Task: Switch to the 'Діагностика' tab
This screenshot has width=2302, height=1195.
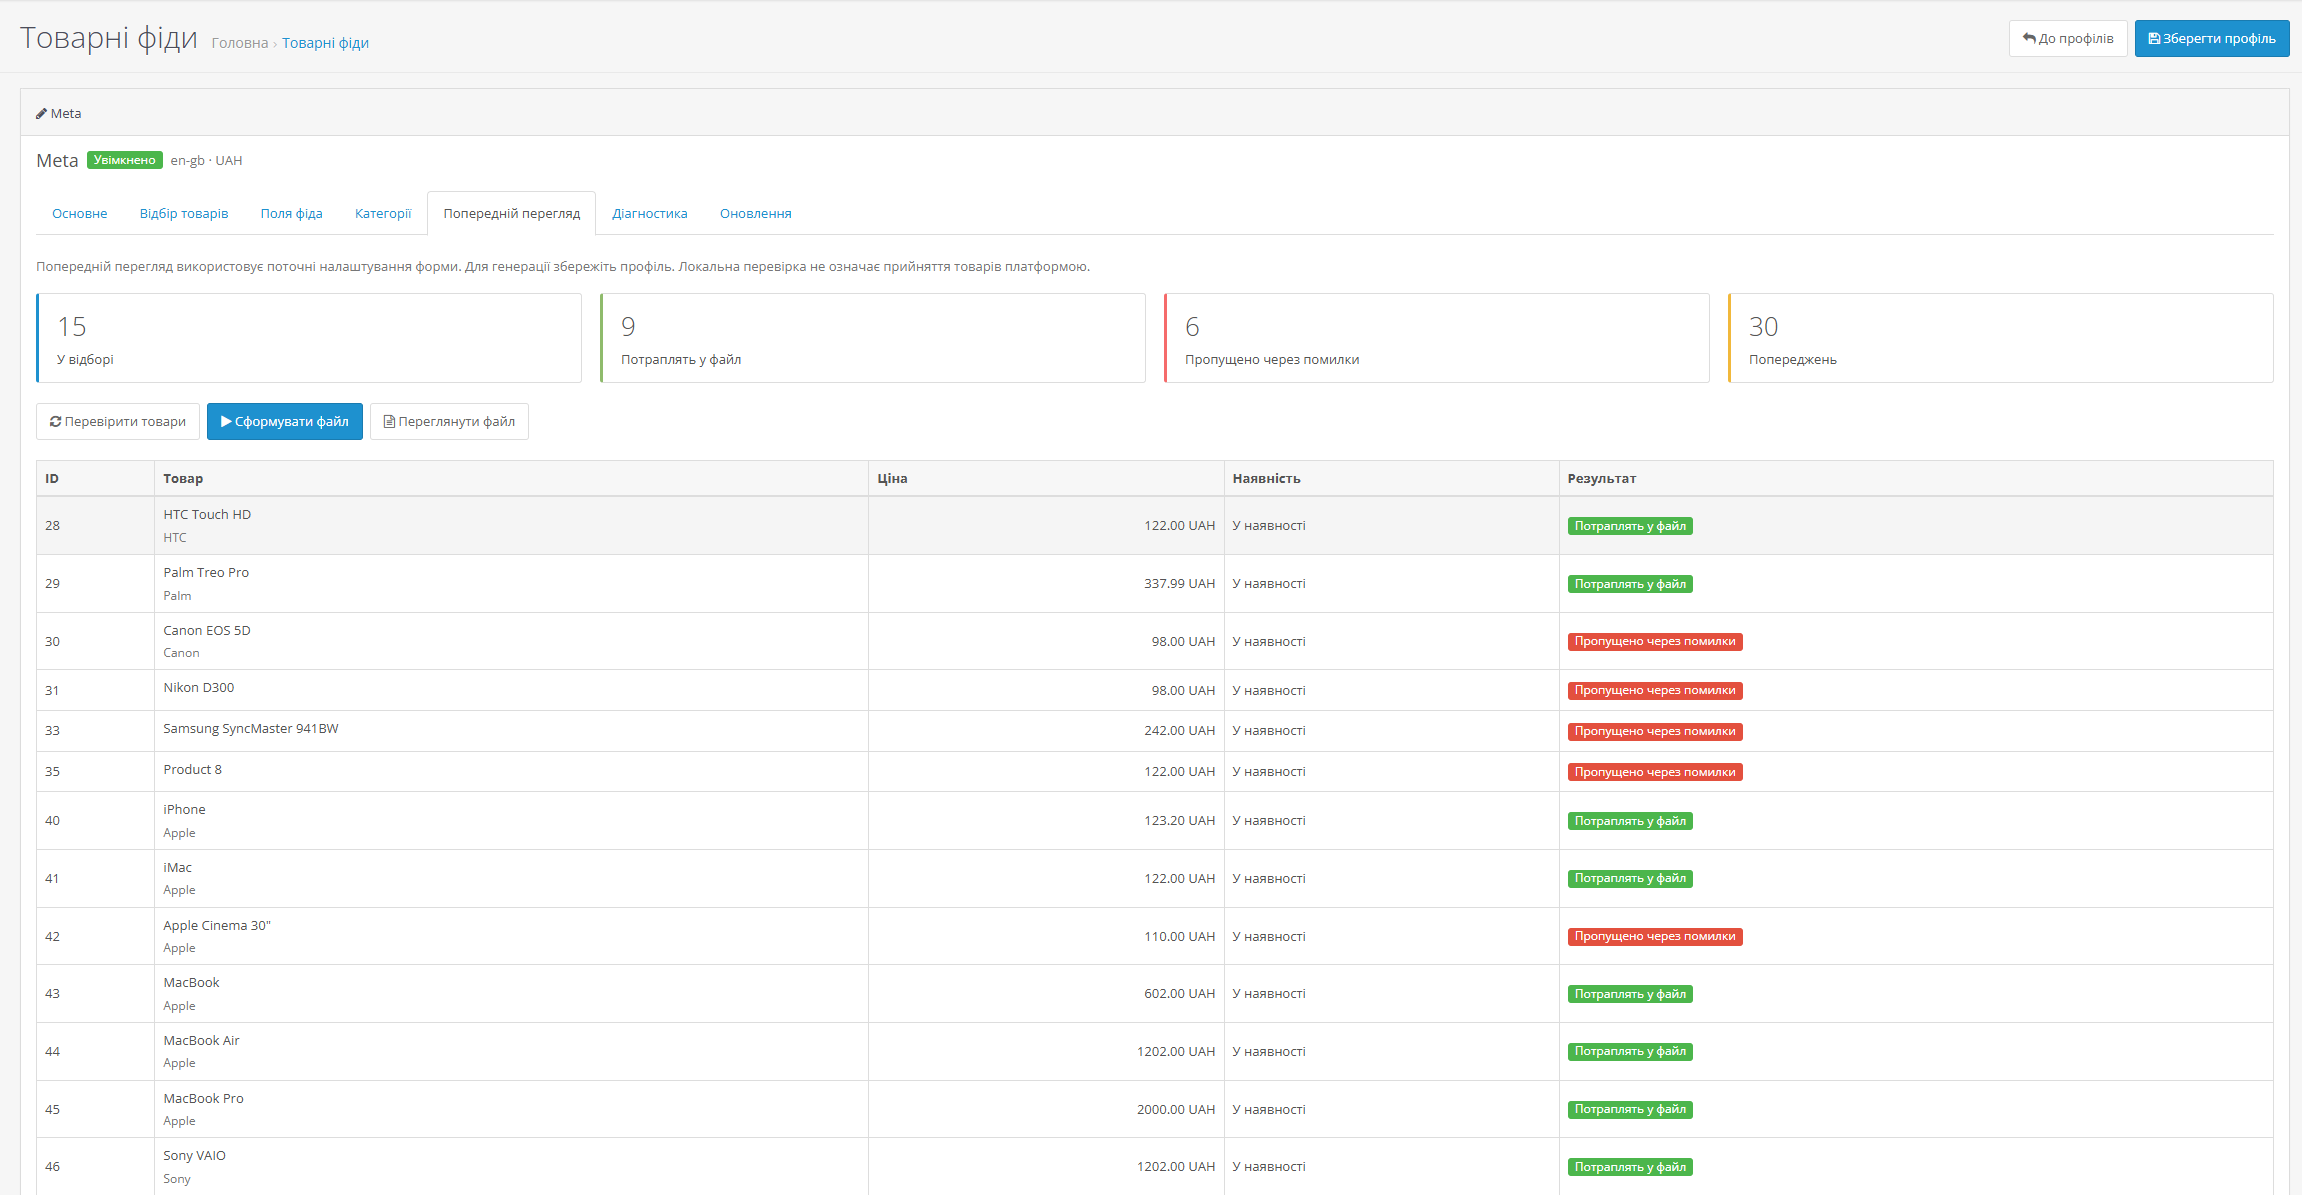Action: 650,214
